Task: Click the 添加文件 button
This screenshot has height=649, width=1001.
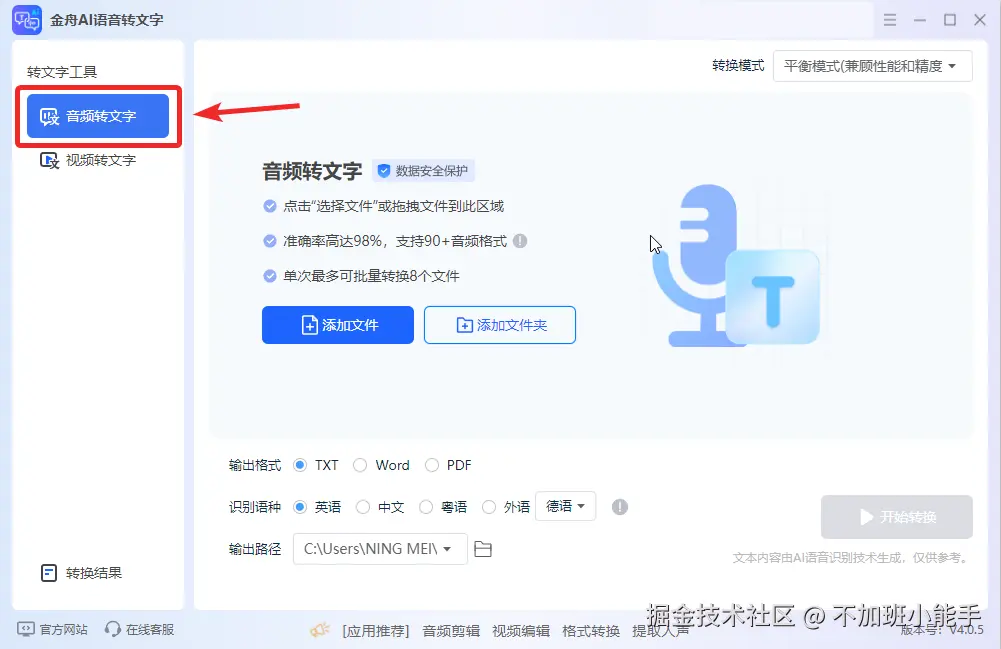Action: click(338, 325)
